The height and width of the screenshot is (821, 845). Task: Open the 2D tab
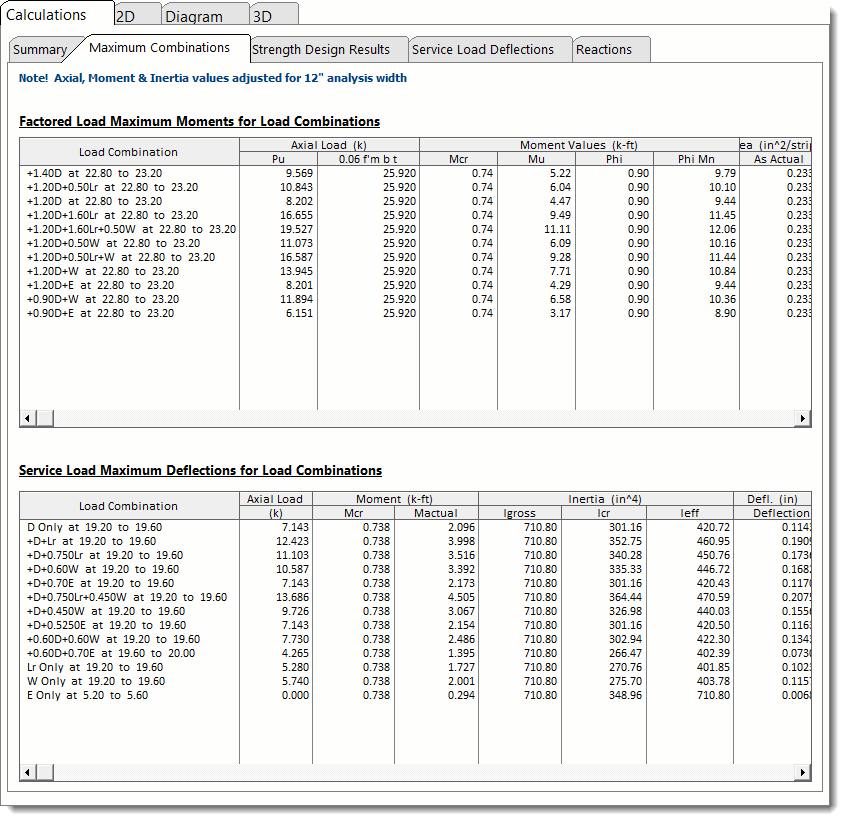pos(137,15)
